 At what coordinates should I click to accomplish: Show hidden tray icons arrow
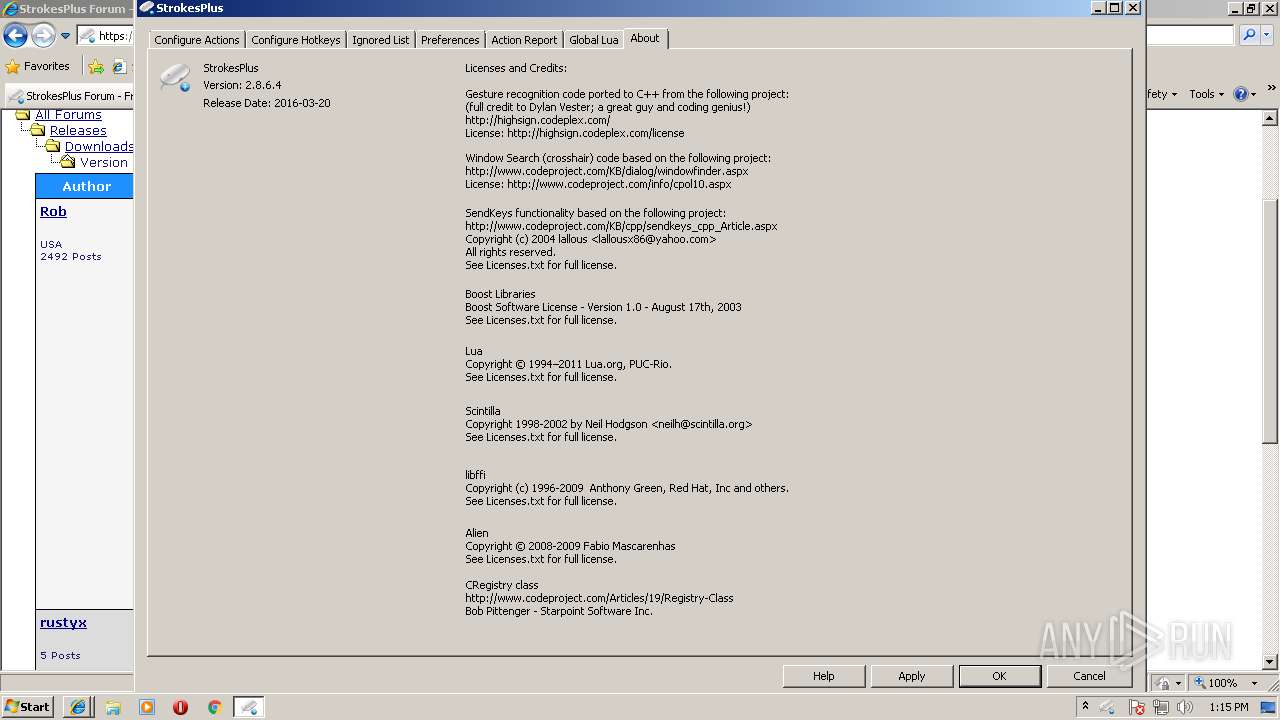click(1085, 707)
